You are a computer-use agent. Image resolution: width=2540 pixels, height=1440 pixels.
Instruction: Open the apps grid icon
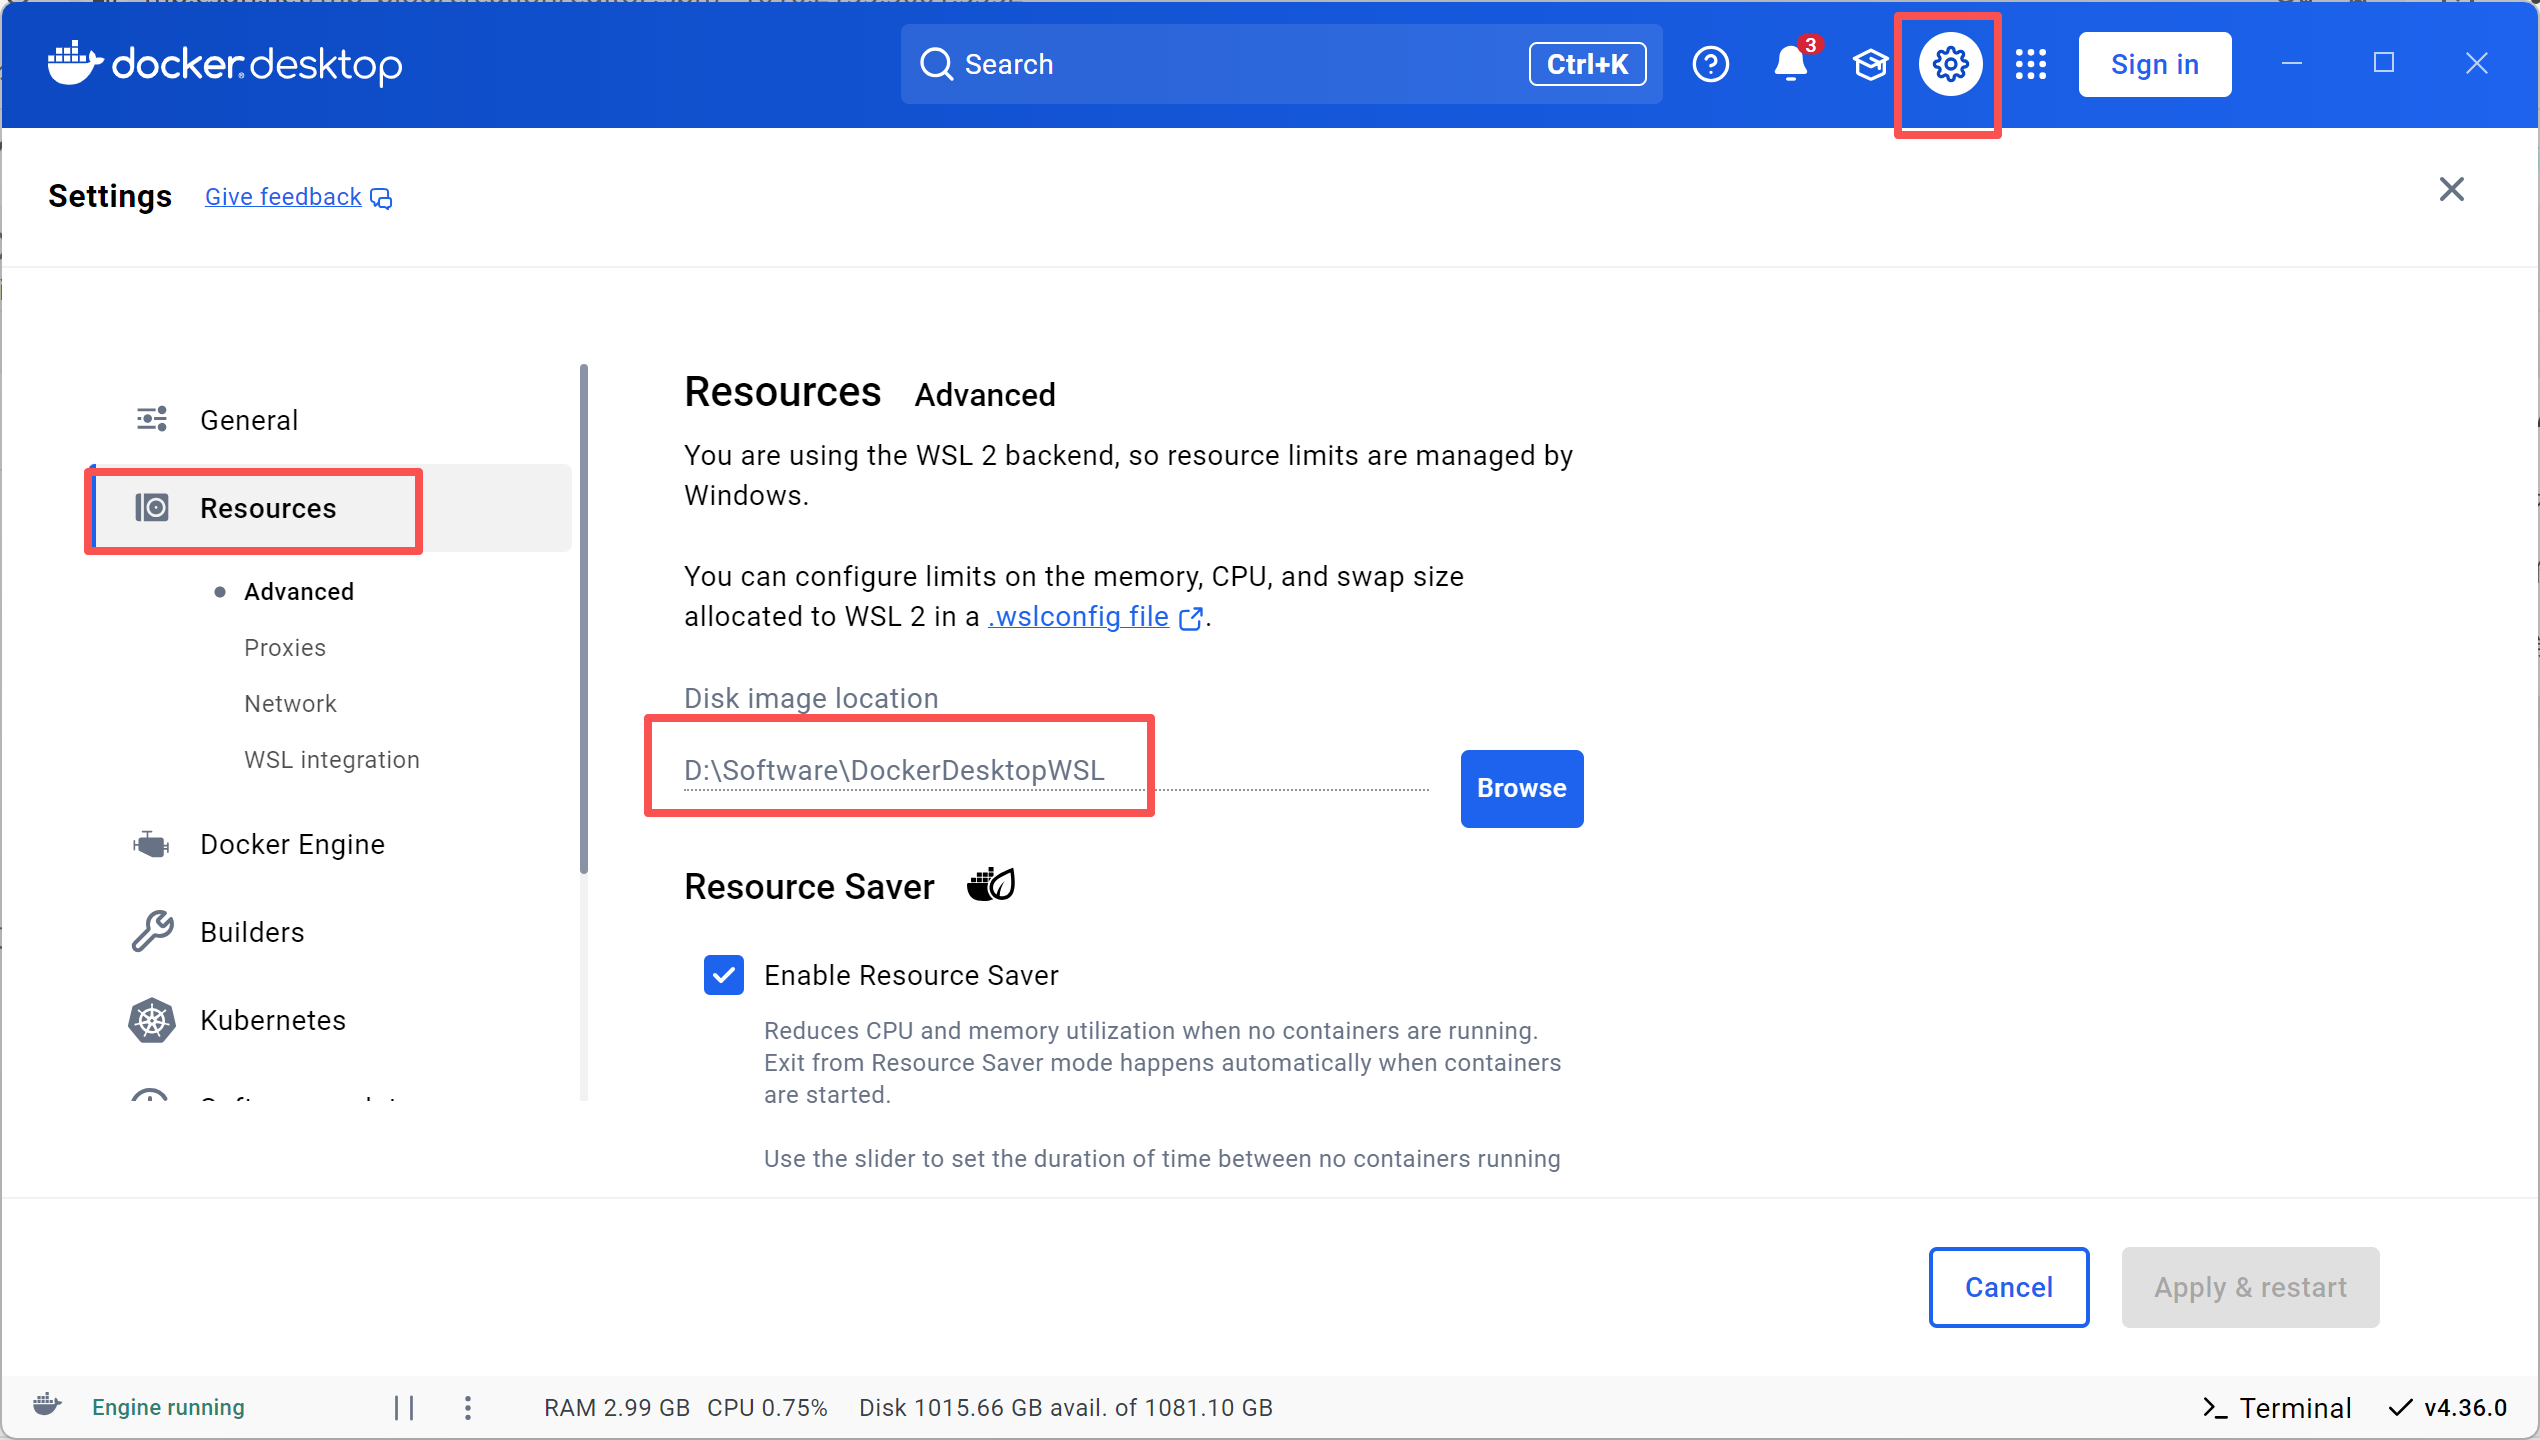(2031, 65)
